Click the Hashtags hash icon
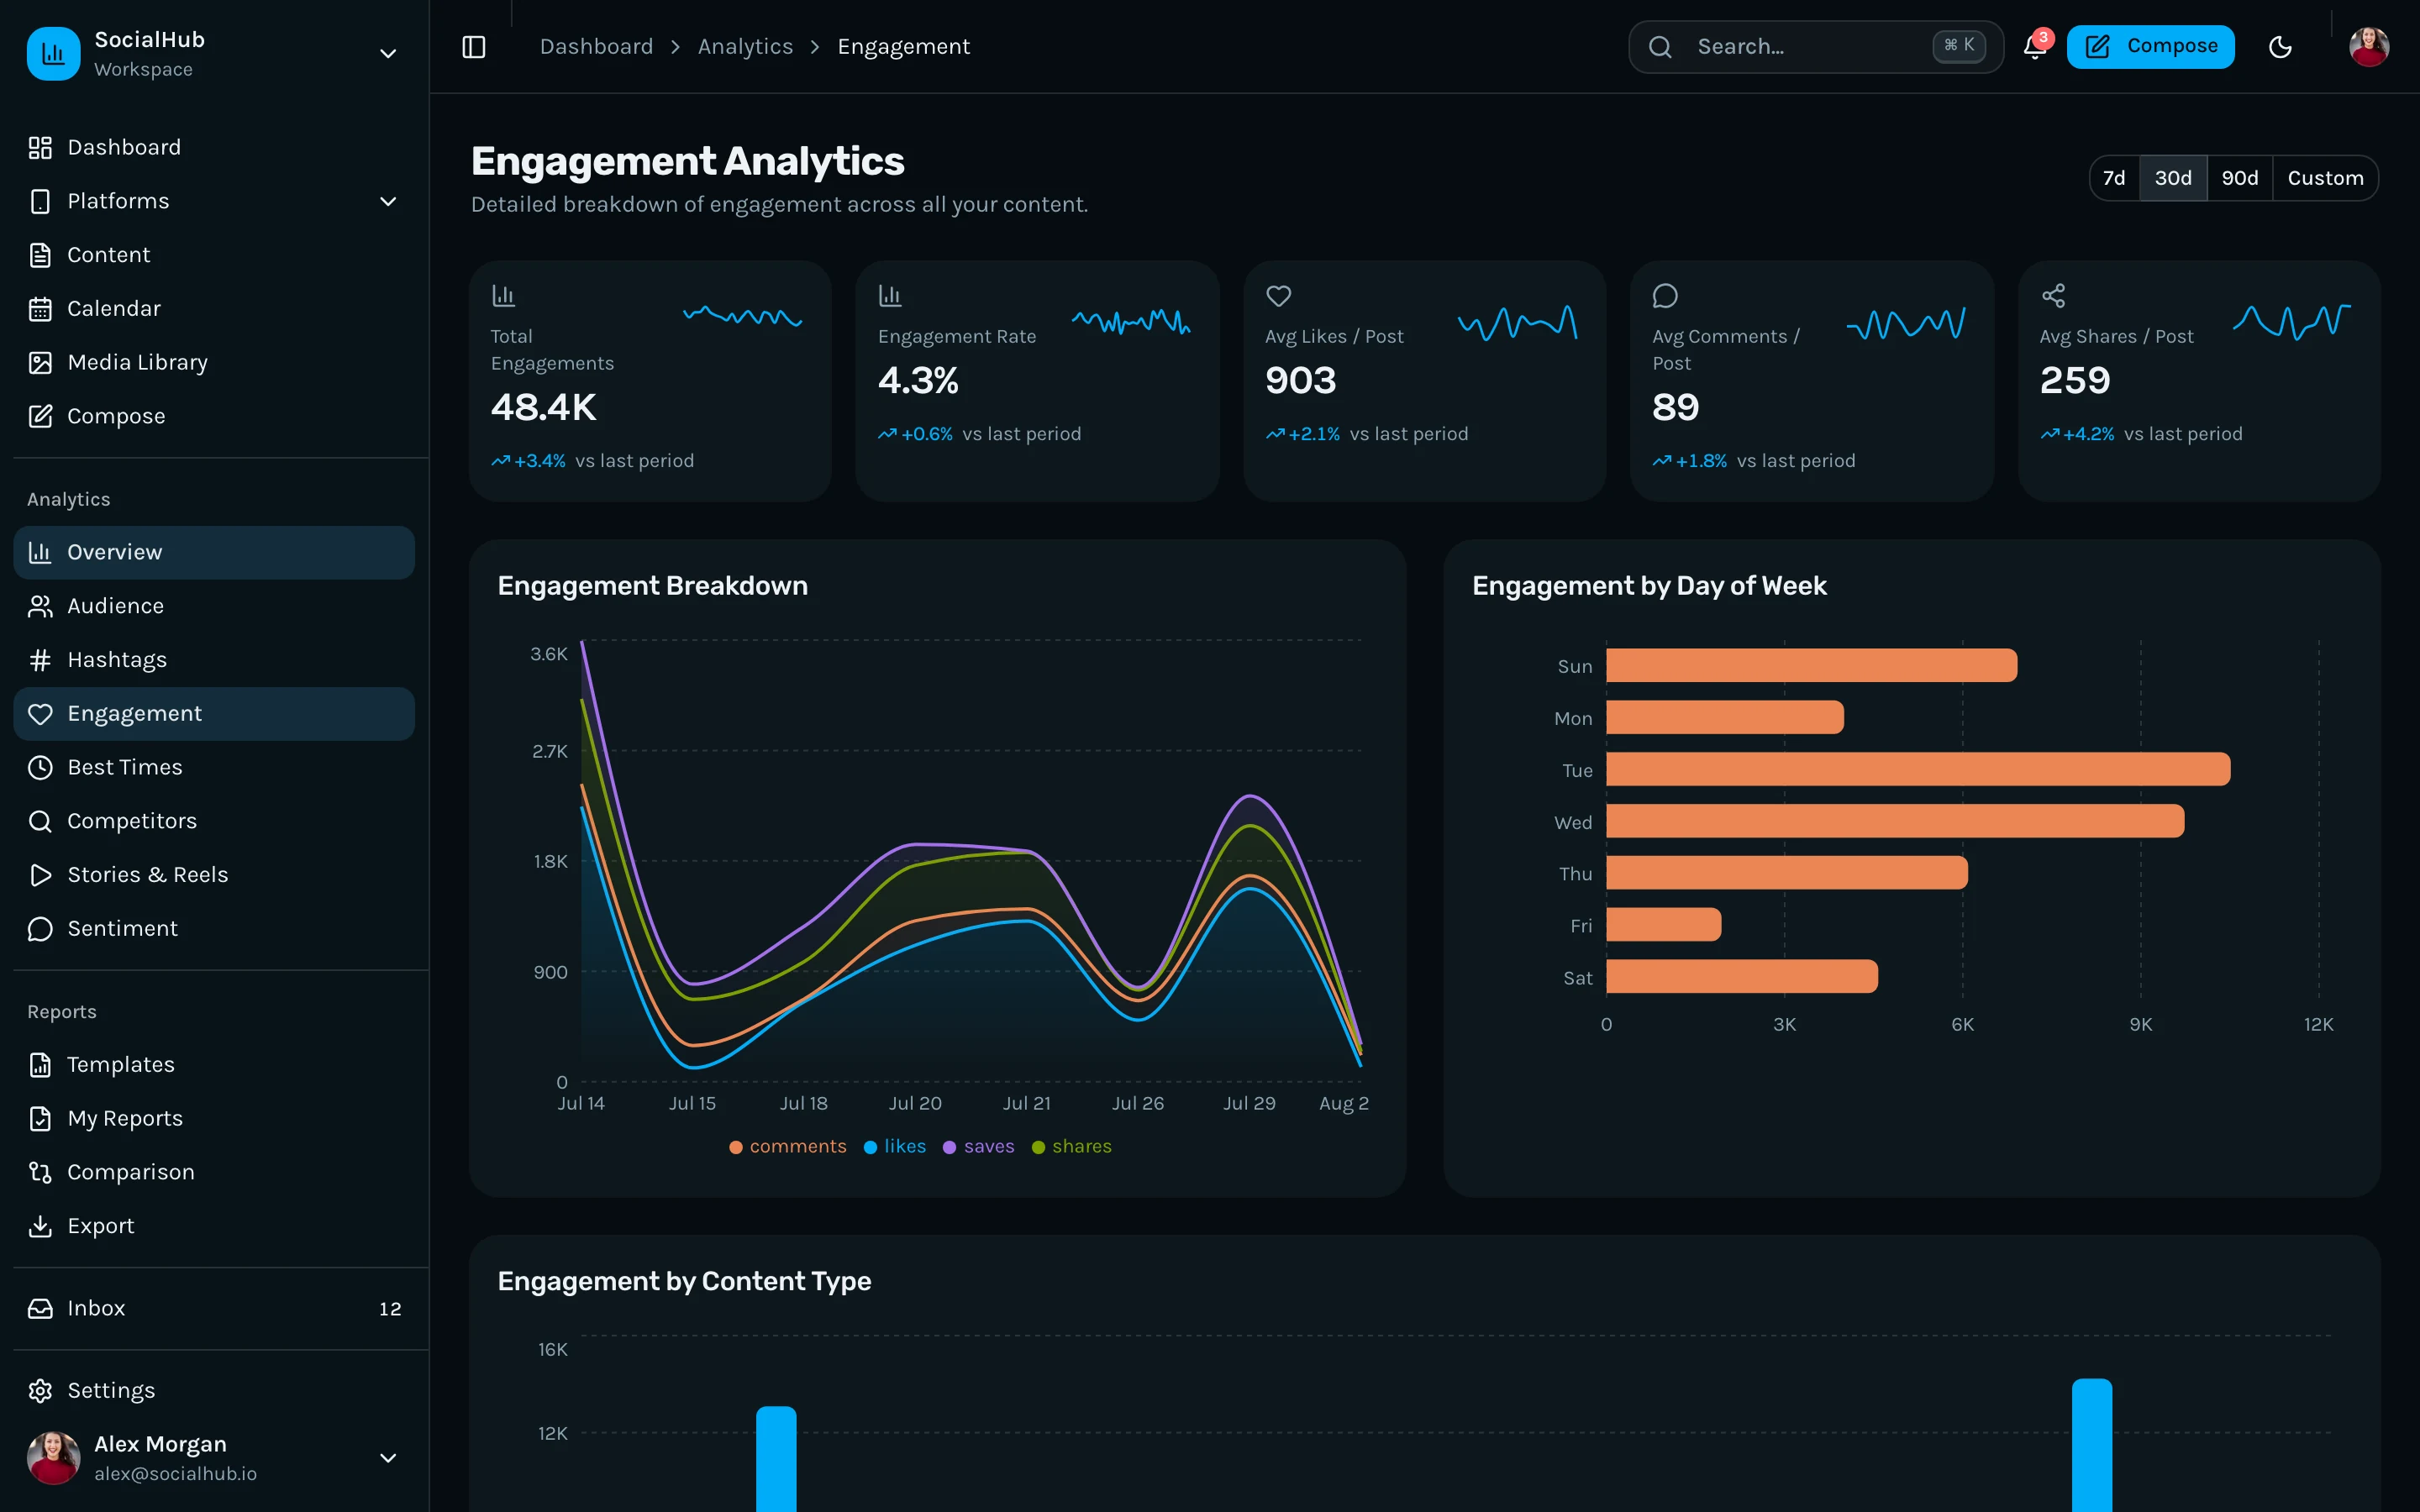The height and width of the screenshot is (1512, 2420). pyautogui.click(x=40, y=660)
